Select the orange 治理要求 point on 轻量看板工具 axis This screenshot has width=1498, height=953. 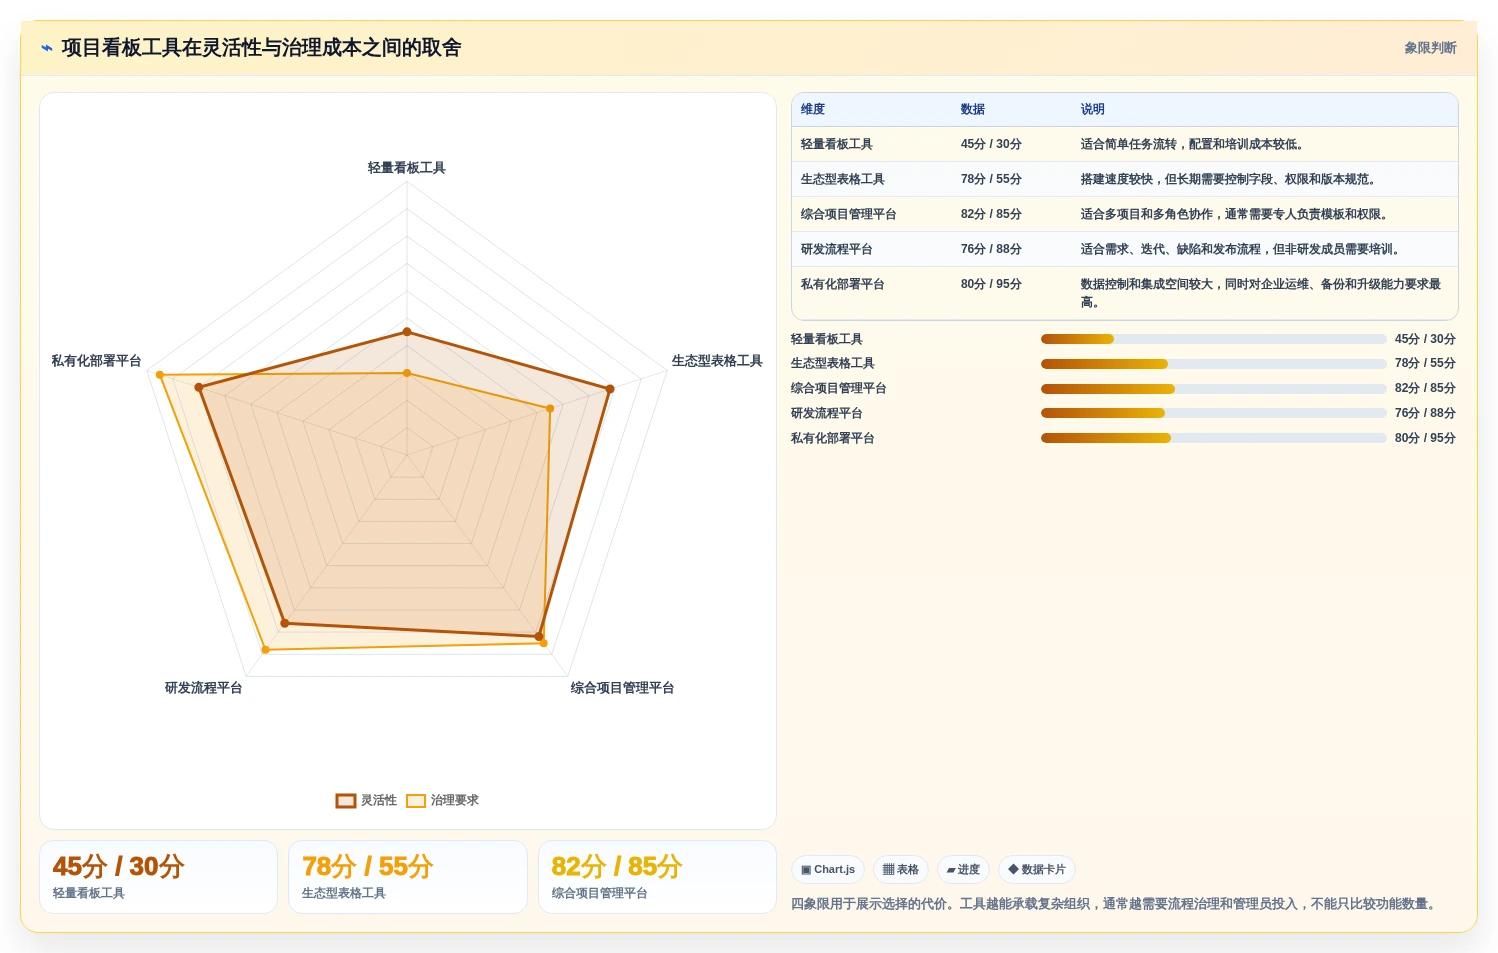pyautogui.click(x=407, y=373)
